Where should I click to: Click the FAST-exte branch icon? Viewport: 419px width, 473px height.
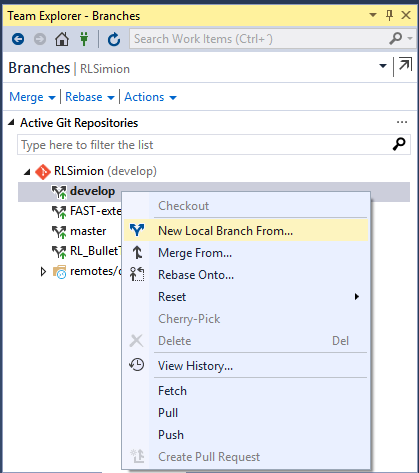tap(60, 212)
